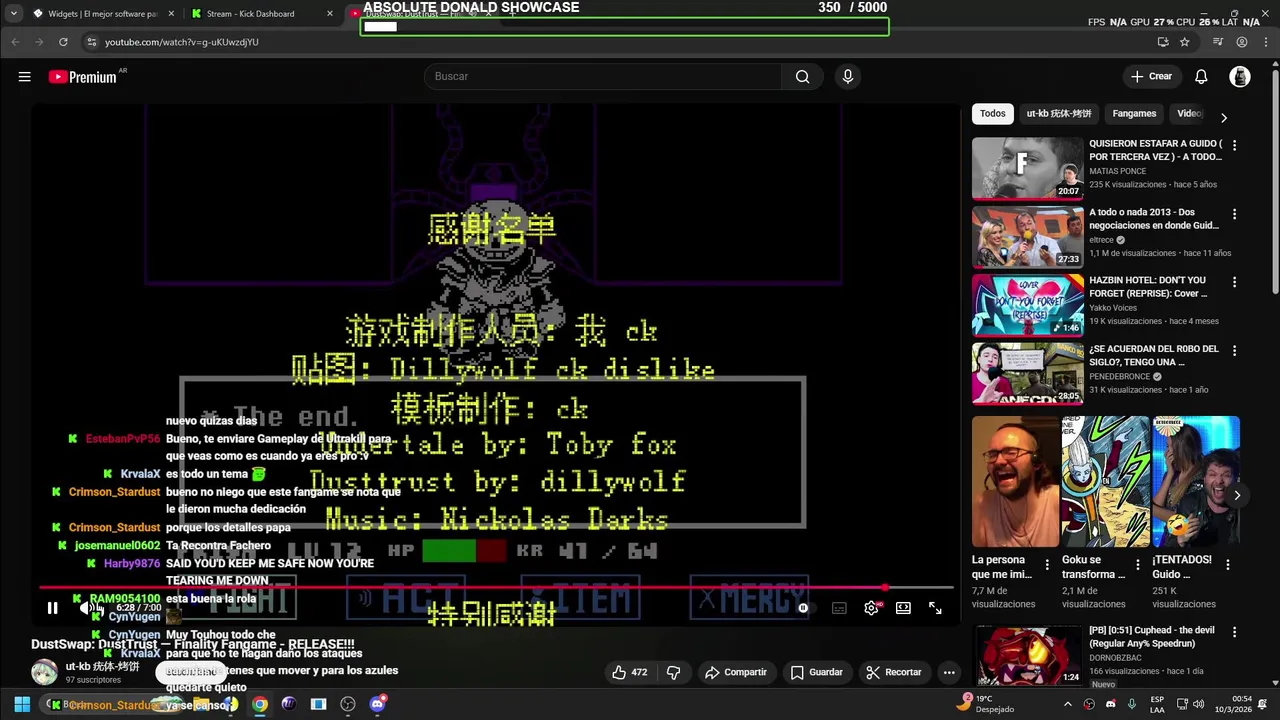Open the MATIAS PONCE channel

1117,171
